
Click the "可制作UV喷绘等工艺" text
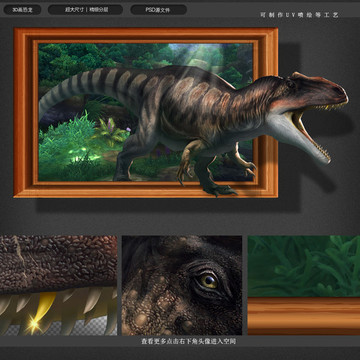[x=299, y=15]
